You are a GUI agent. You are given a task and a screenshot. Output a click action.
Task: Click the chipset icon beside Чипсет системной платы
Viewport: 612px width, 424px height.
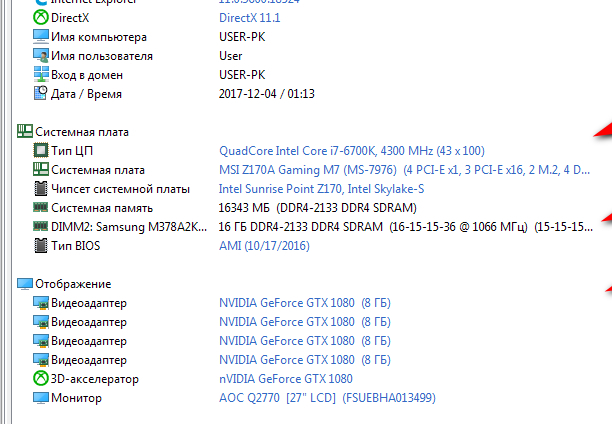point(41,189)
